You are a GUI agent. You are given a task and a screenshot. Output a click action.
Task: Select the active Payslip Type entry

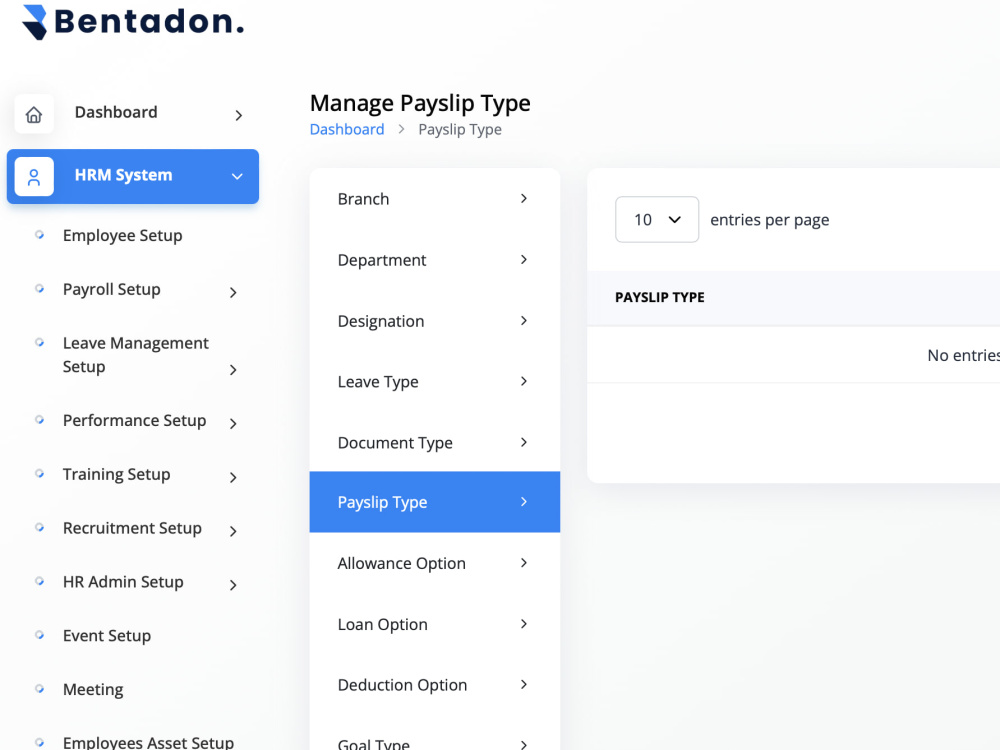435,502
